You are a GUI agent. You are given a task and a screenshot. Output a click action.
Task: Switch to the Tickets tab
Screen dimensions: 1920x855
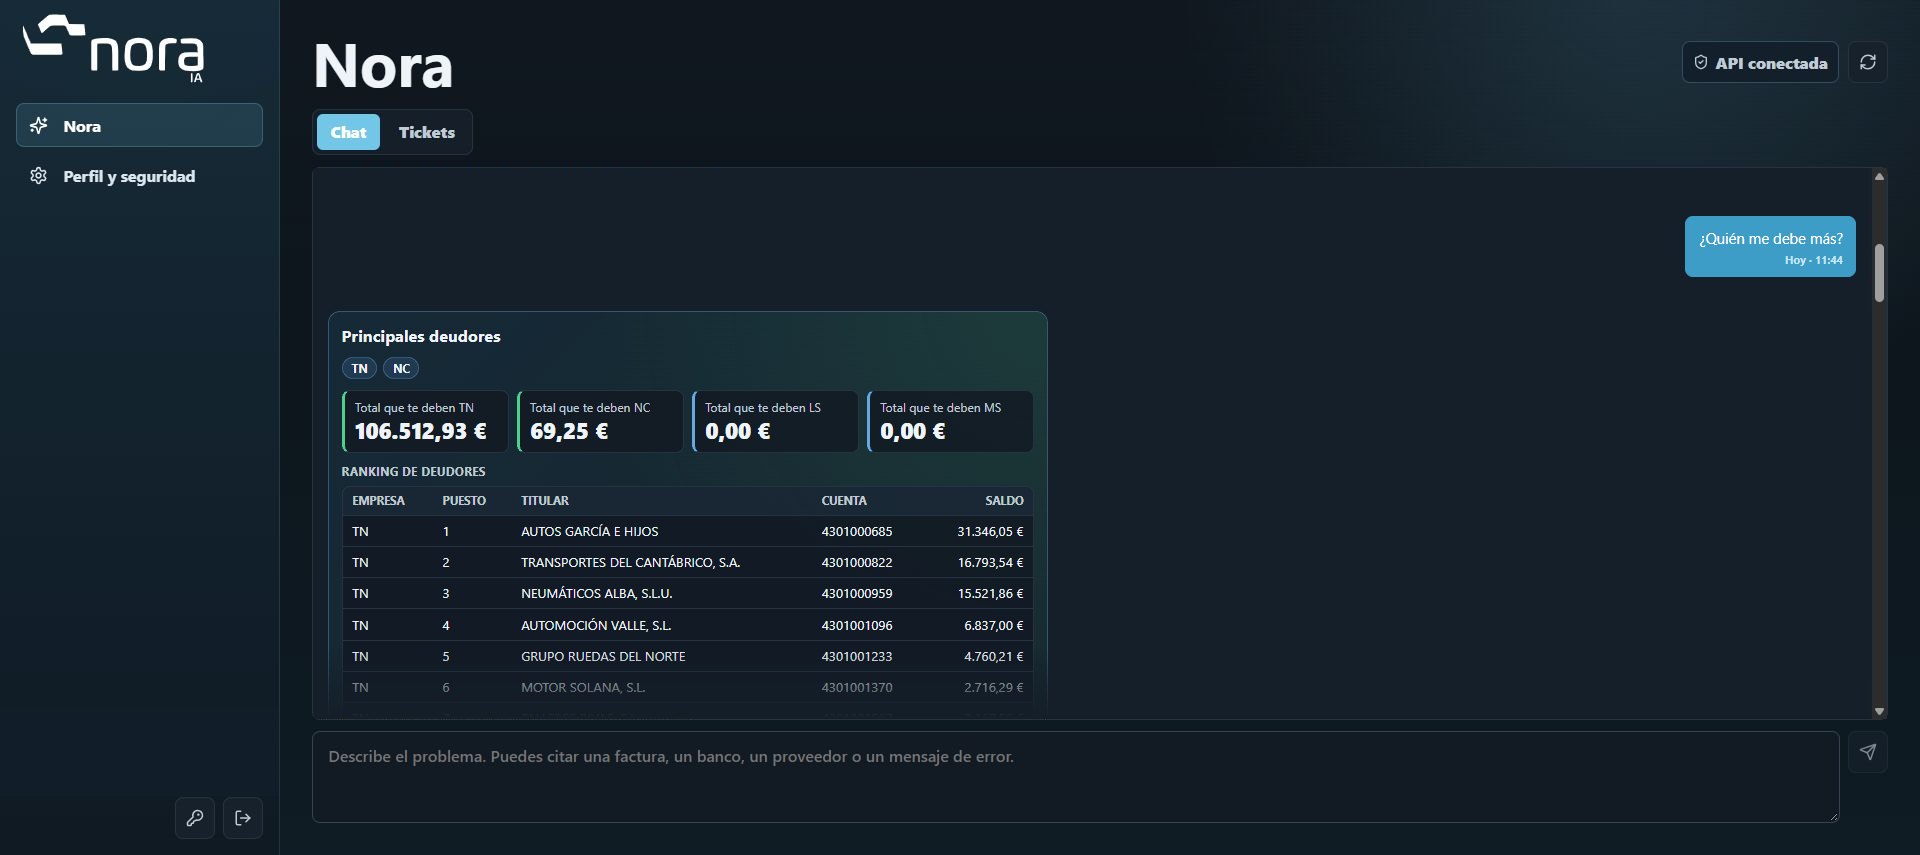pyautogui.click(x=427, y=132)
